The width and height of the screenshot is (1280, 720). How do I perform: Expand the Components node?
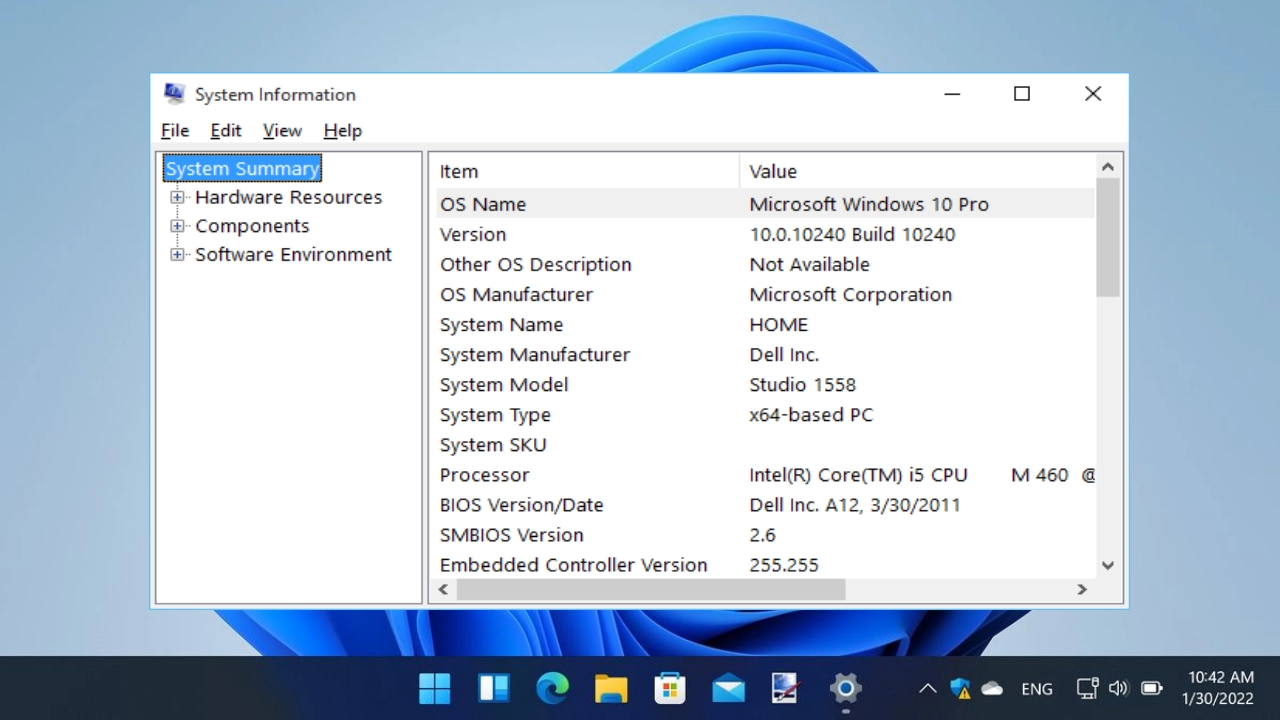(x=177, y=226)
